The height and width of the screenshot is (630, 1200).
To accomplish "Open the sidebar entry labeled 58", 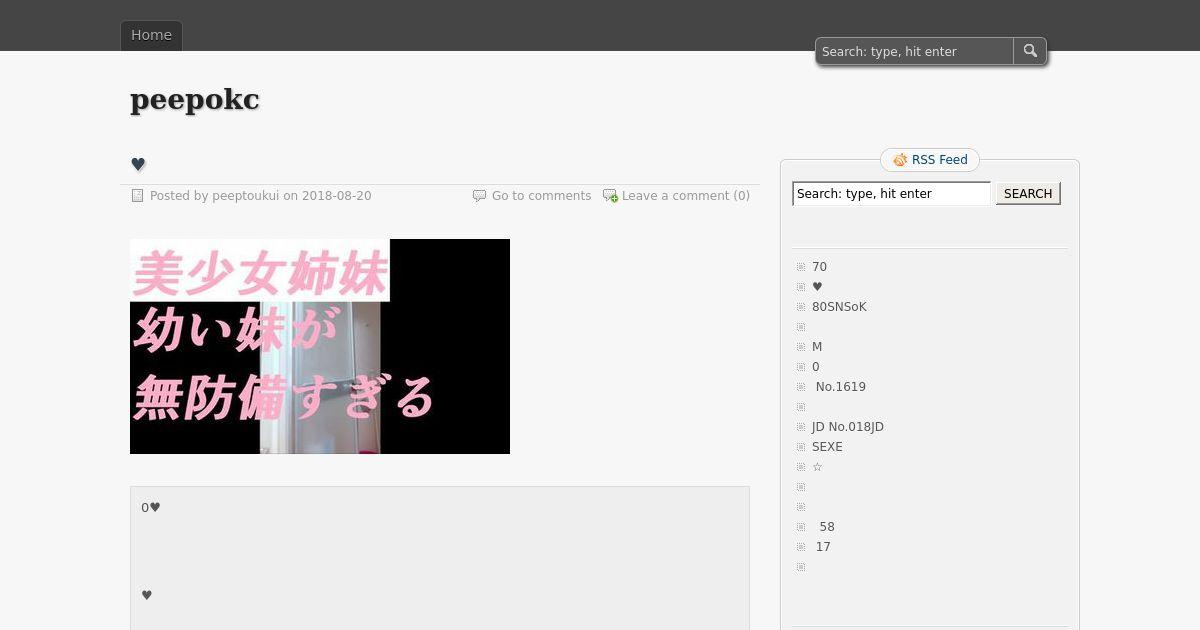I will 827,527.
